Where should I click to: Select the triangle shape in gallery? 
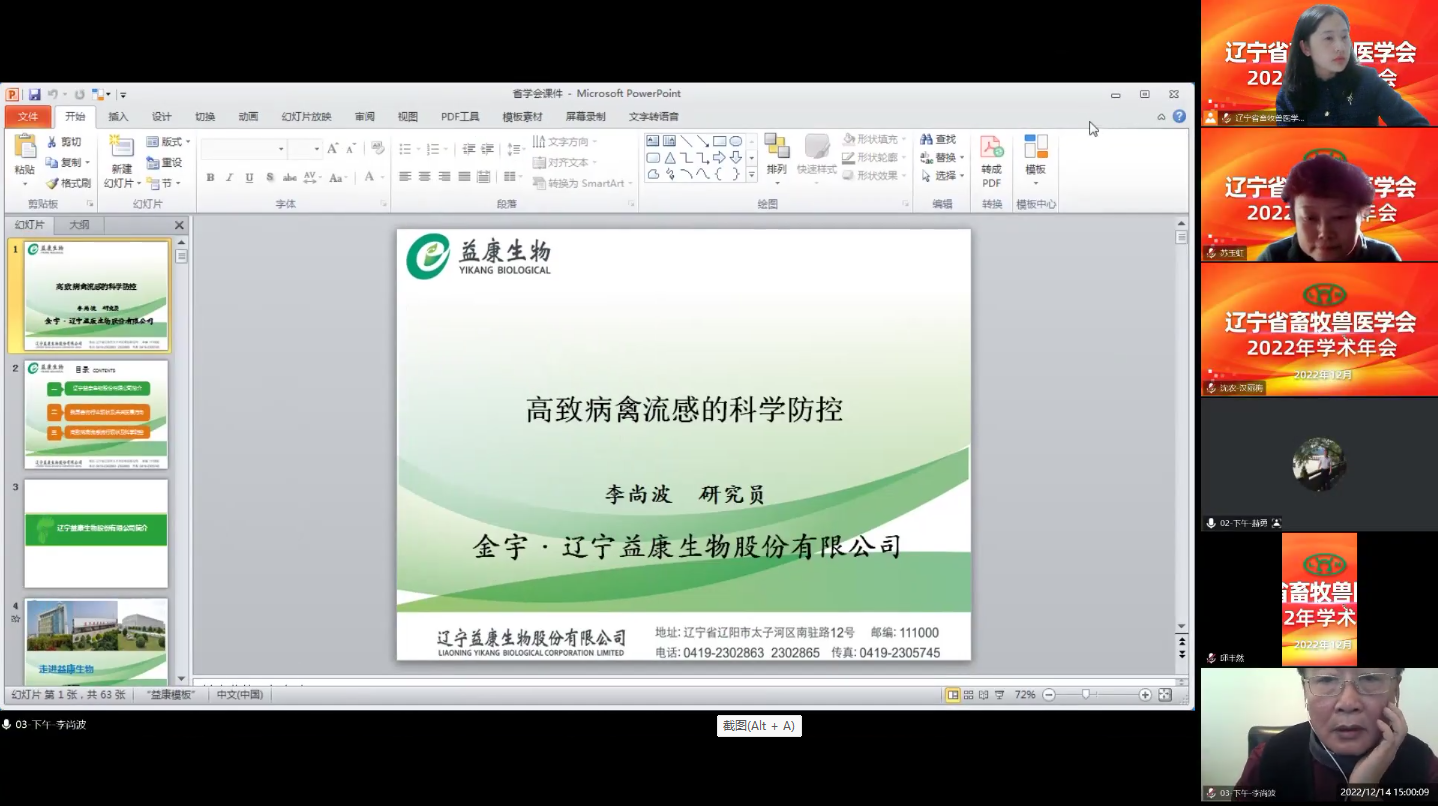pos(670,158)
